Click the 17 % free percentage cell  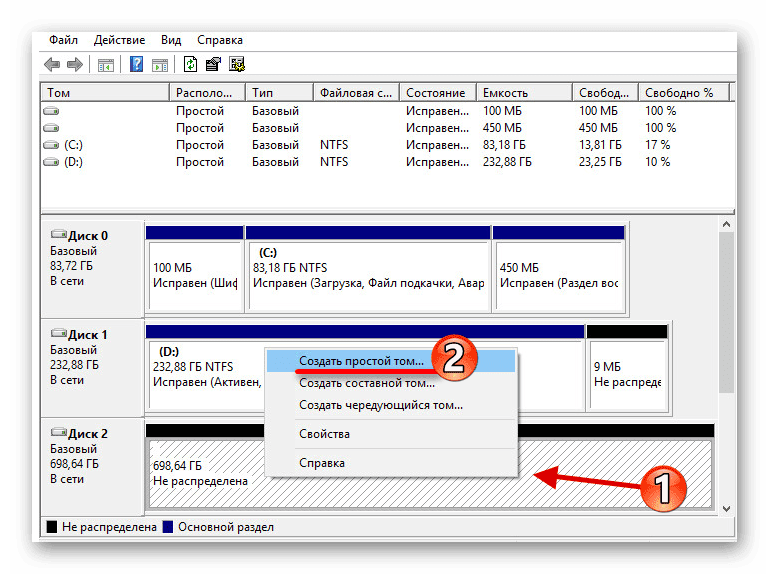pos(658,145)
